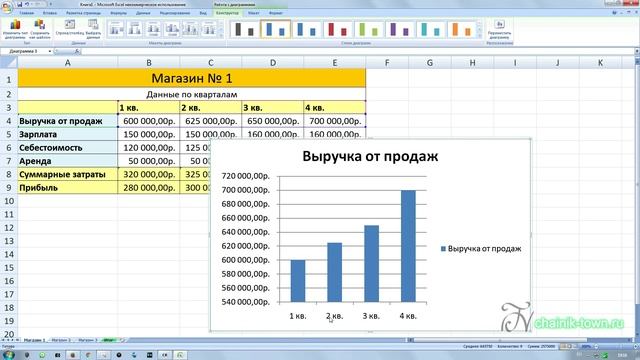640x360 pixels.
Task: Open the Page Layout ribbon tab
Action: tap(83, 13)
